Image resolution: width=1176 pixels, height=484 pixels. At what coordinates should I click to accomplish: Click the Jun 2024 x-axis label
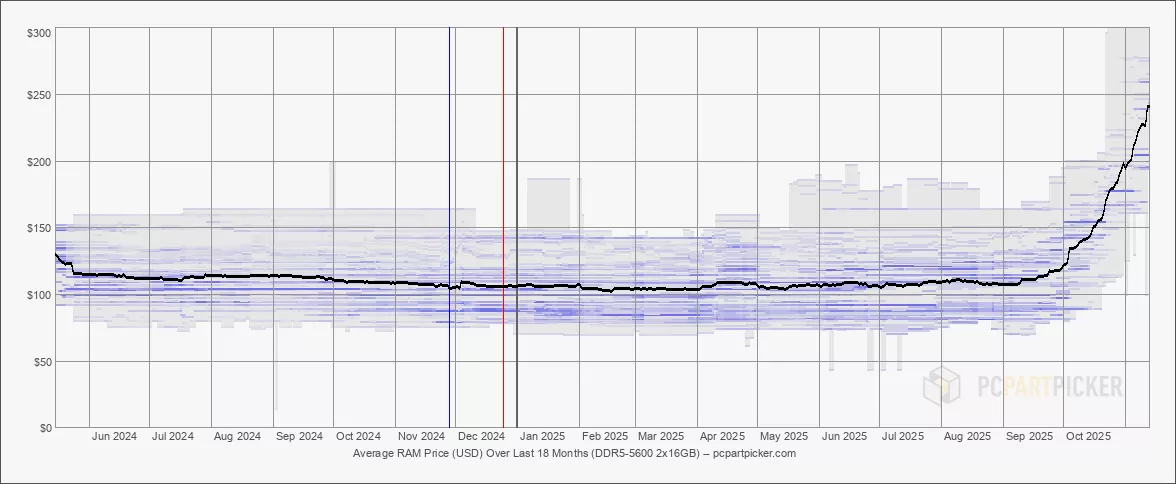tap(114, 437)
